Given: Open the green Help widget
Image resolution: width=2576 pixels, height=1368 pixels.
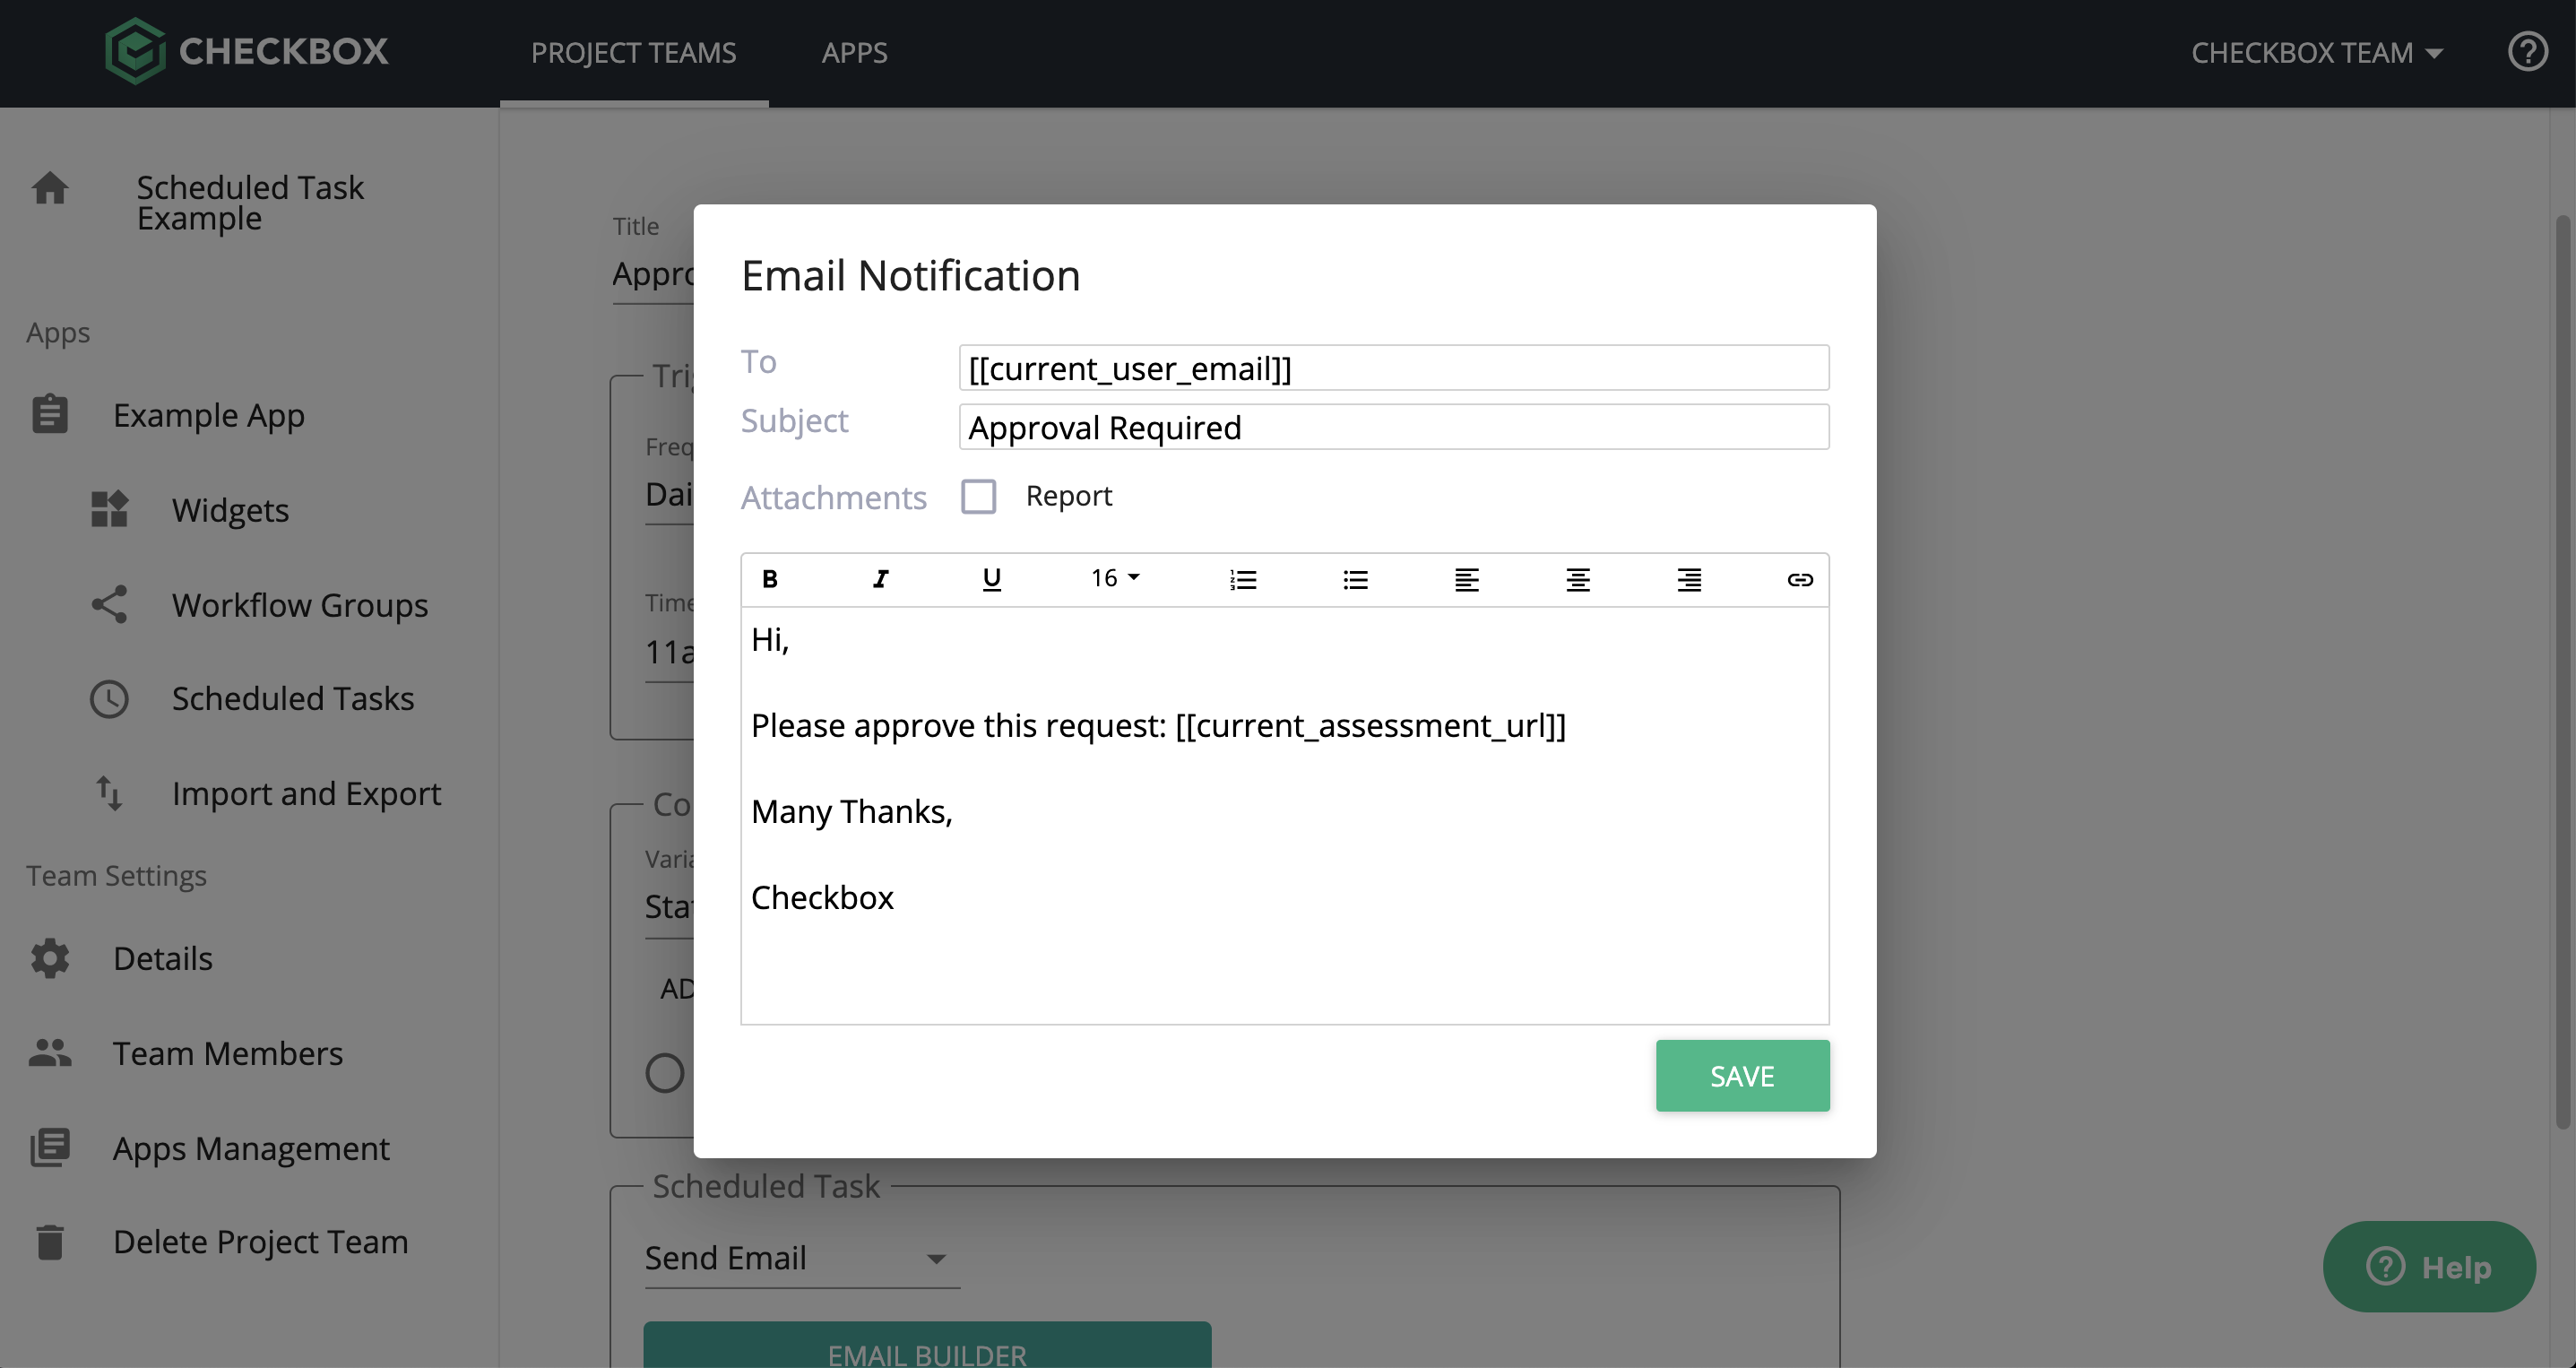Looking at the screenshot, I should [2429, 1266].
